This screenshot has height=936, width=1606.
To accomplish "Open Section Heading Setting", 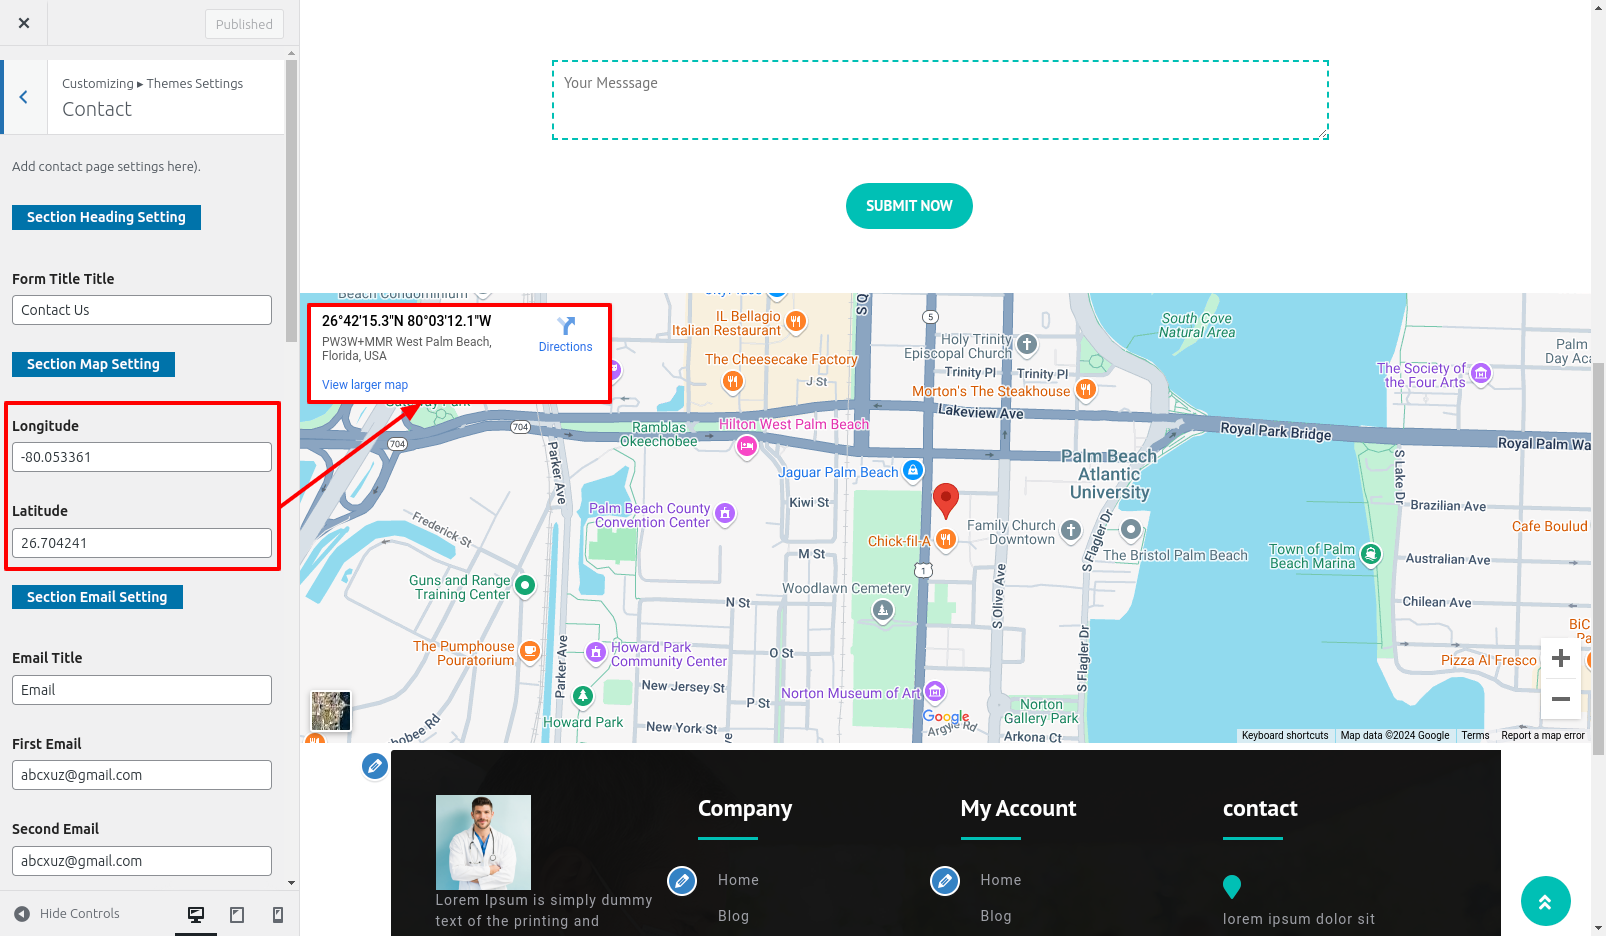I will tap(106, 217).
